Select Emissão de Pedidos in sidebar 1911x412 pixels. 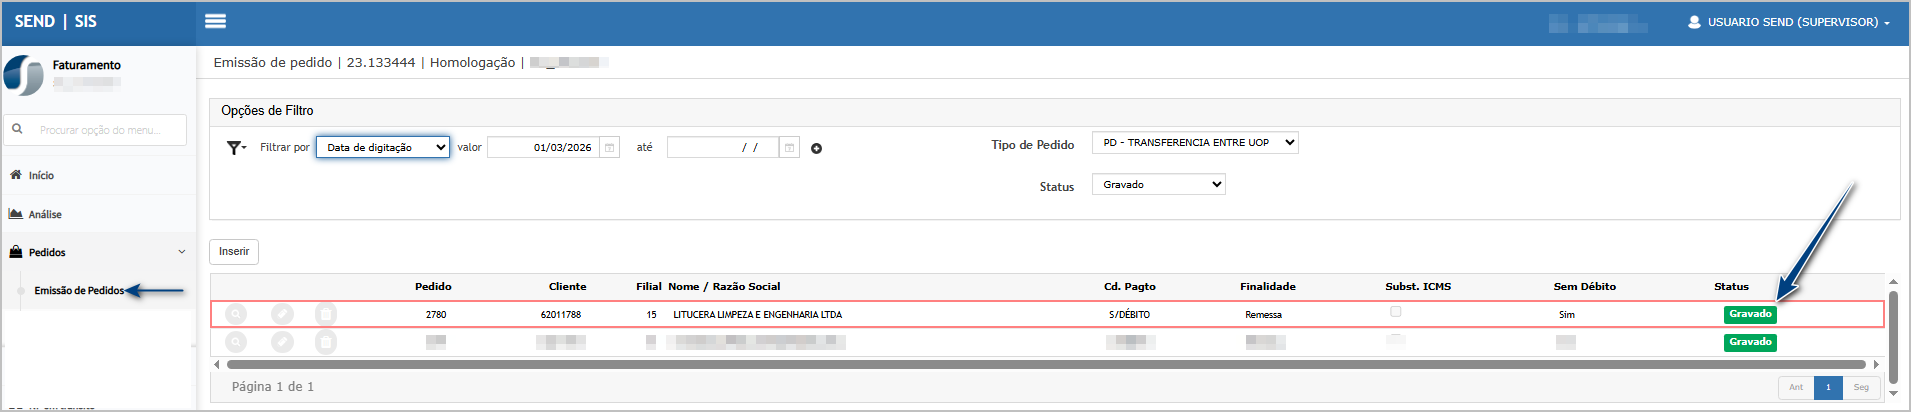point(79,291)
